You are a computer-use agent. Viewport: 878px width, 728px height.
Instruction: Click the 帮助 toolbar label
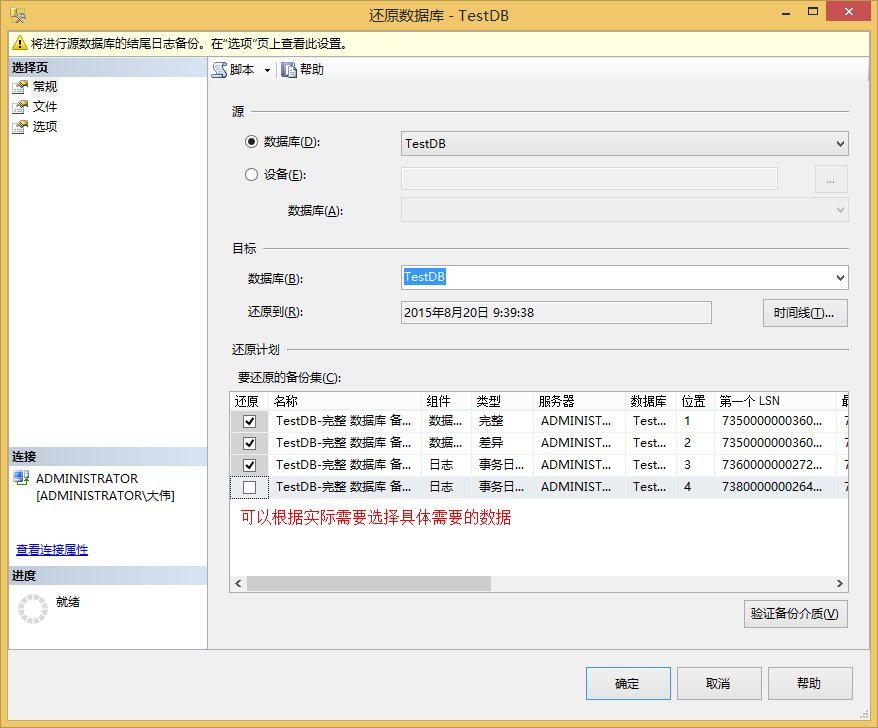pyautogui.click(x=312, y=69)
